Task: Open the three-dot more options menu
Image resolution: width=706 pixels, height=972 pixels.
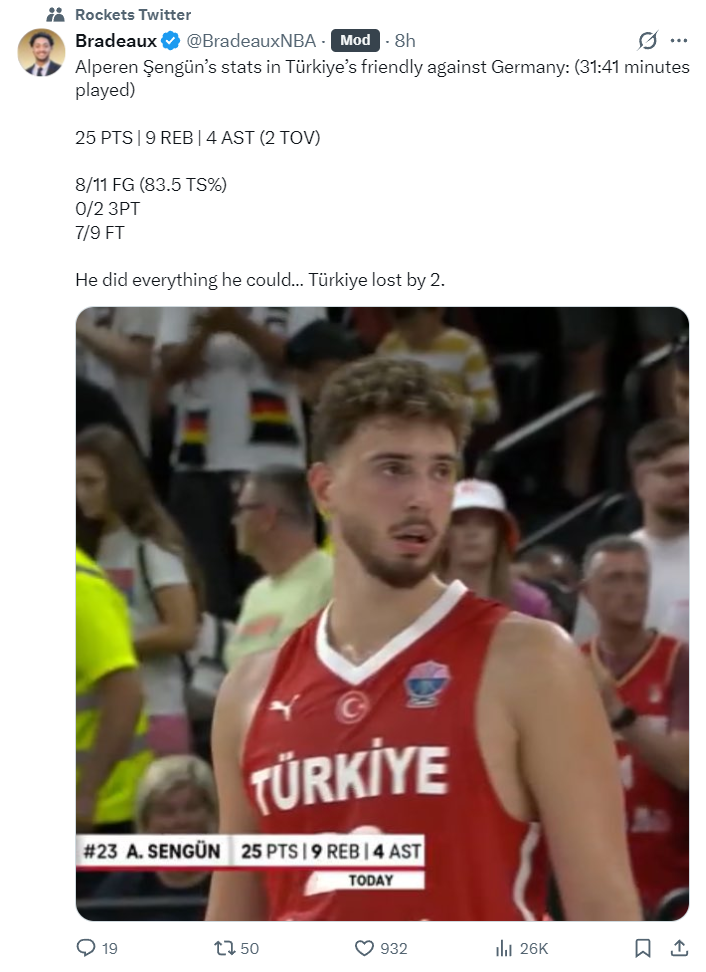Action: pos(679,41)
